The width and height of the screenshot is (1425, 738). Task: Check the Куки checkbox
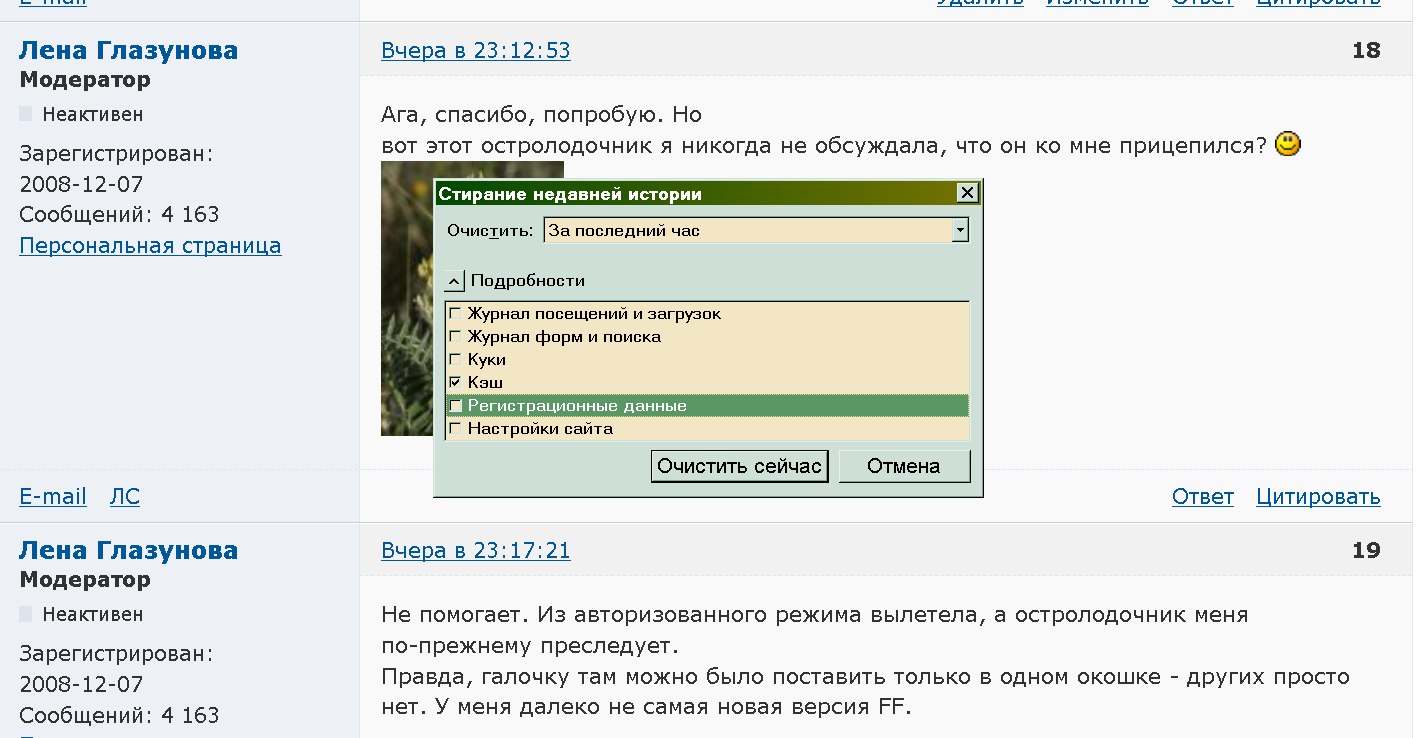(x=456, y=360)
